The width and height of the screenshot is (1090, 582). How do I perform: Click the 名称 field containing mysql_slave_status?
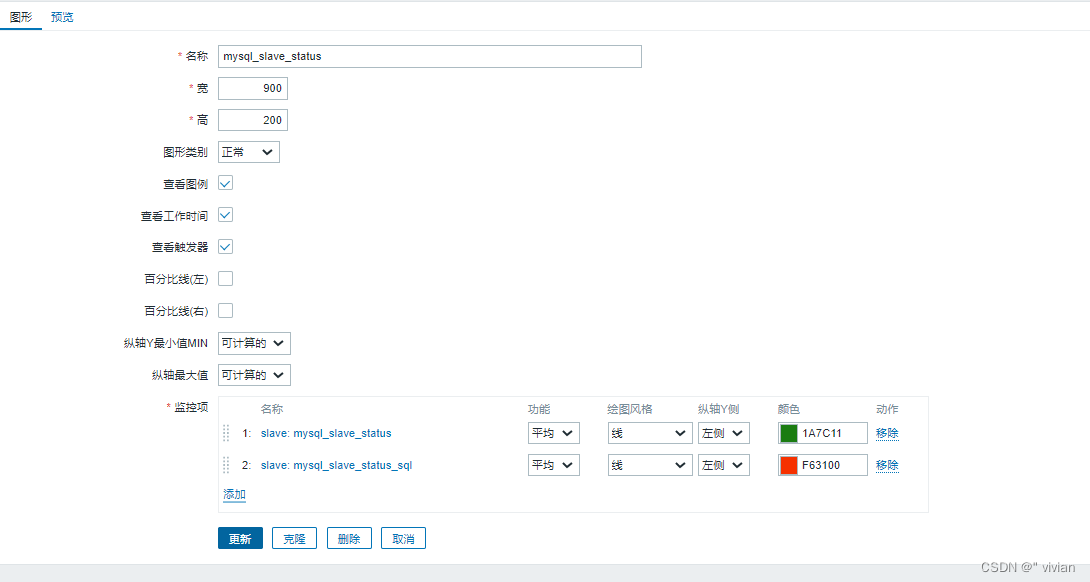point(430,56)
